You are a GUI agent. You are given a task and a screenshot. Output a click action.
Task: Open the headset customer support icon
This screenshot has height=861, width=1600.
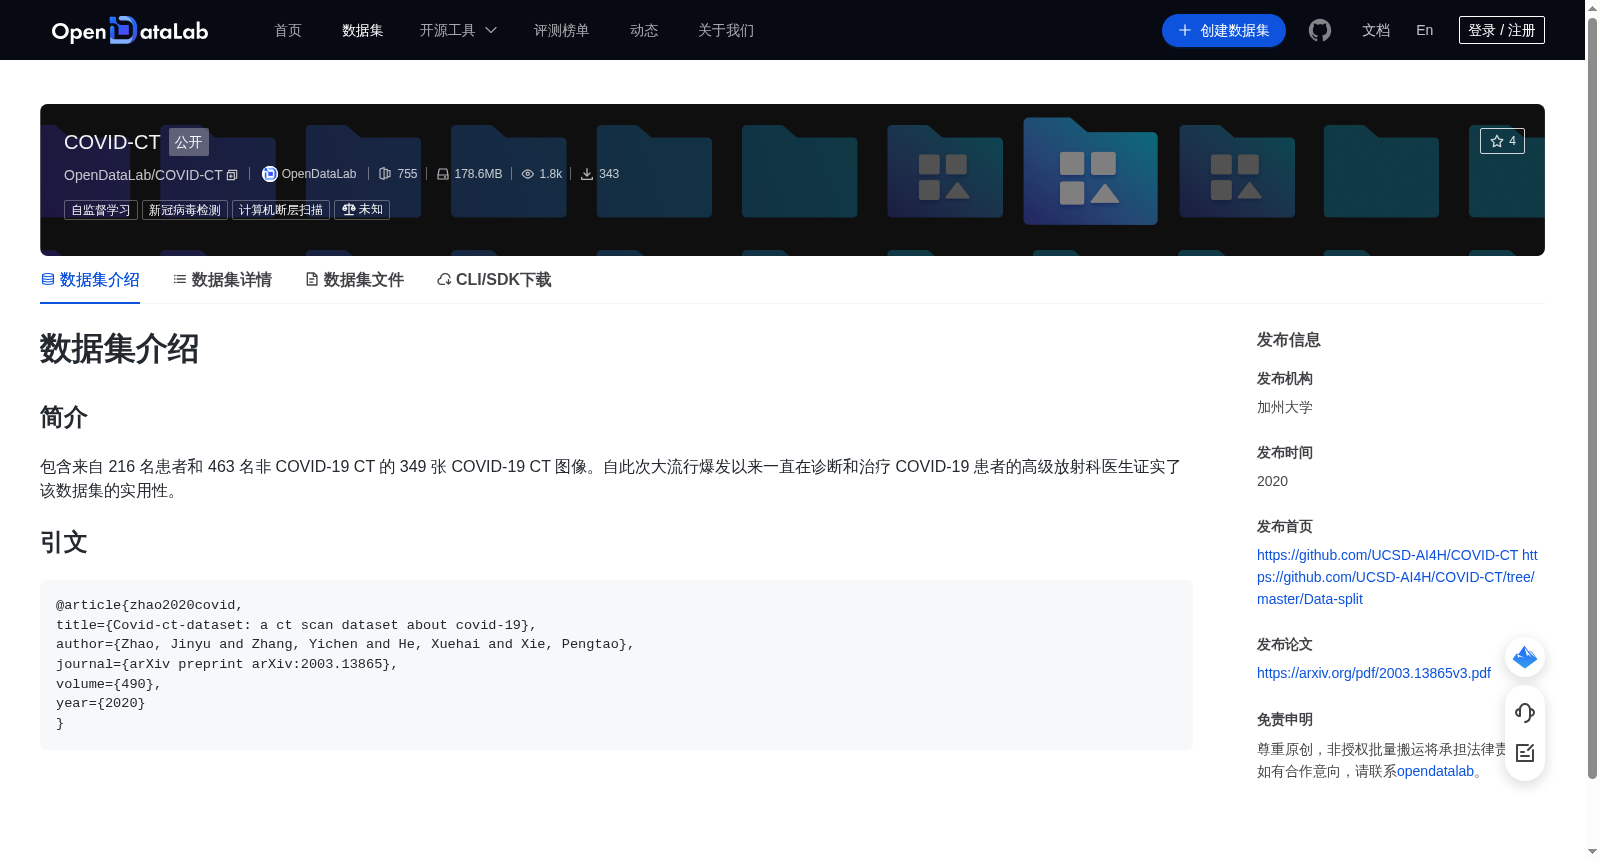click(1525, 713)
